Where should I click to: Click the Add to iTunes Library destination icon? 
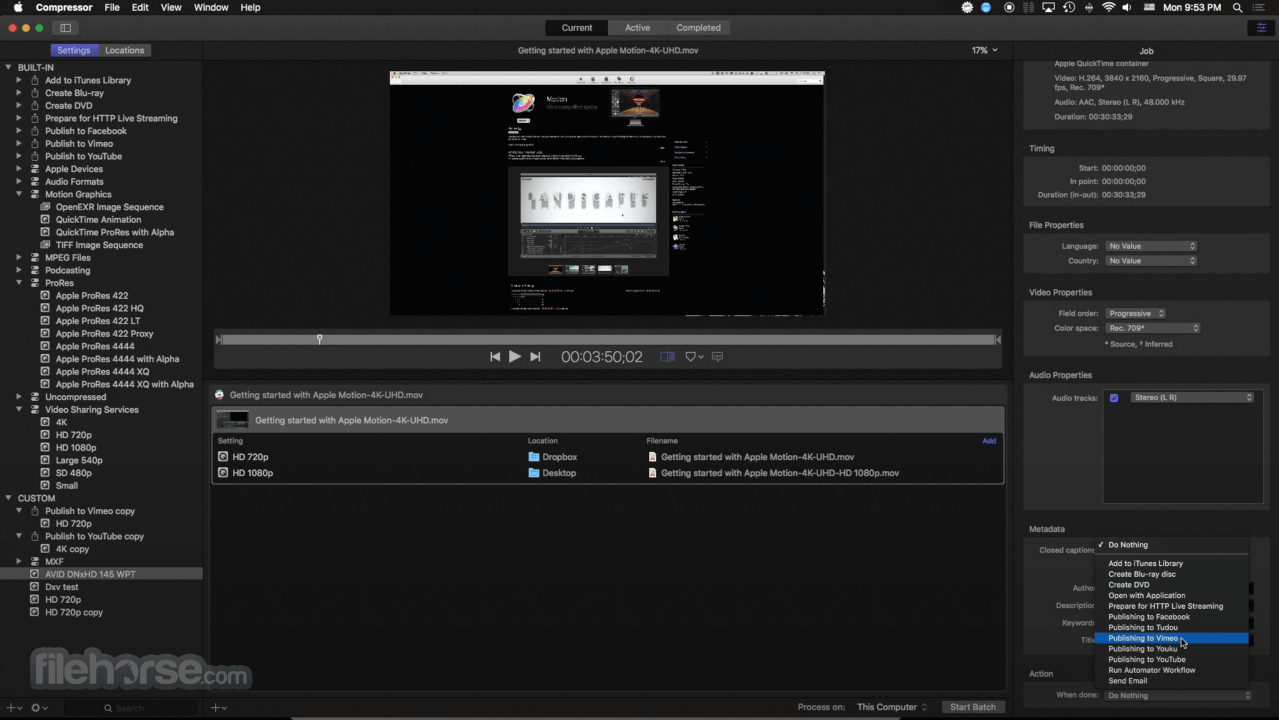[x=35, y=80]
